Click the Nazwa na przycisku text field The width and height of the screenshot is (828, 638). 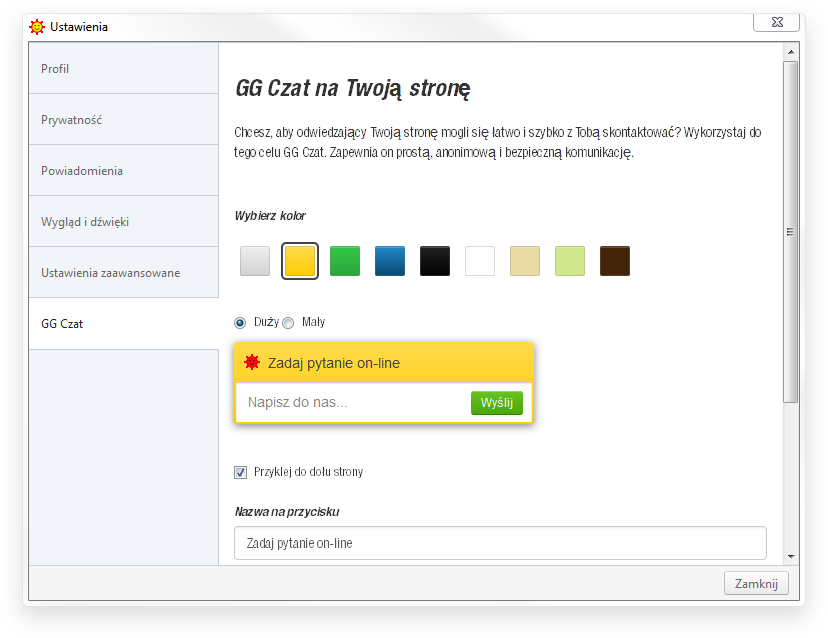(x=500, y=543)
